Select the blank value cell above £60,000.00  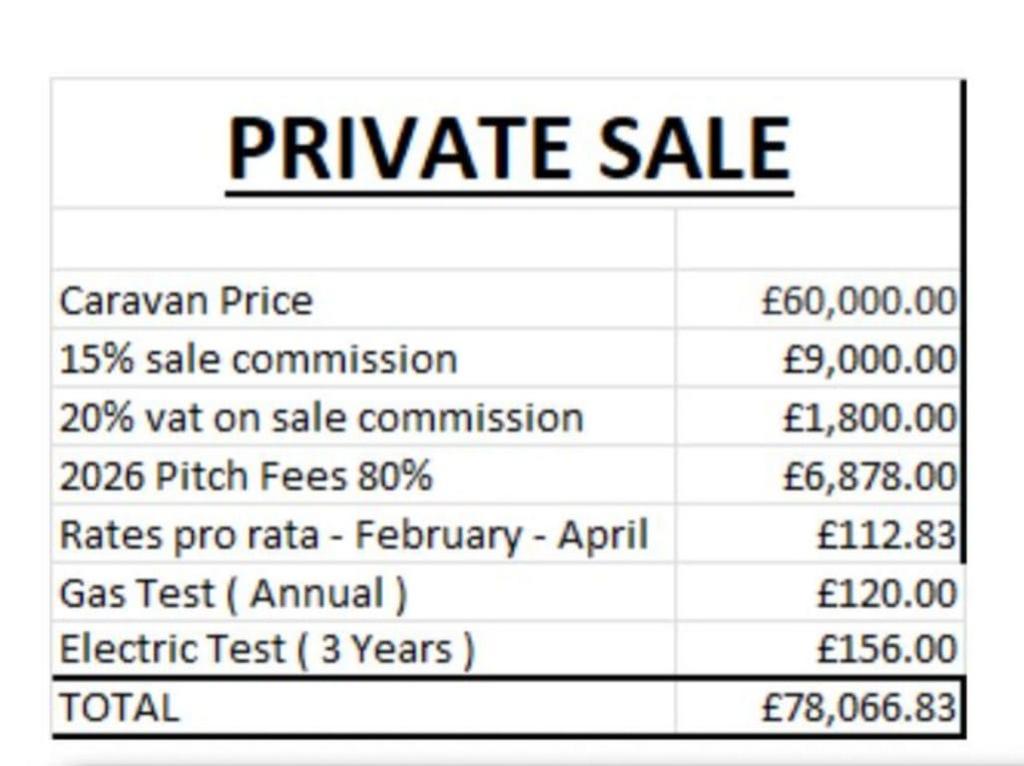click(818, 238)
